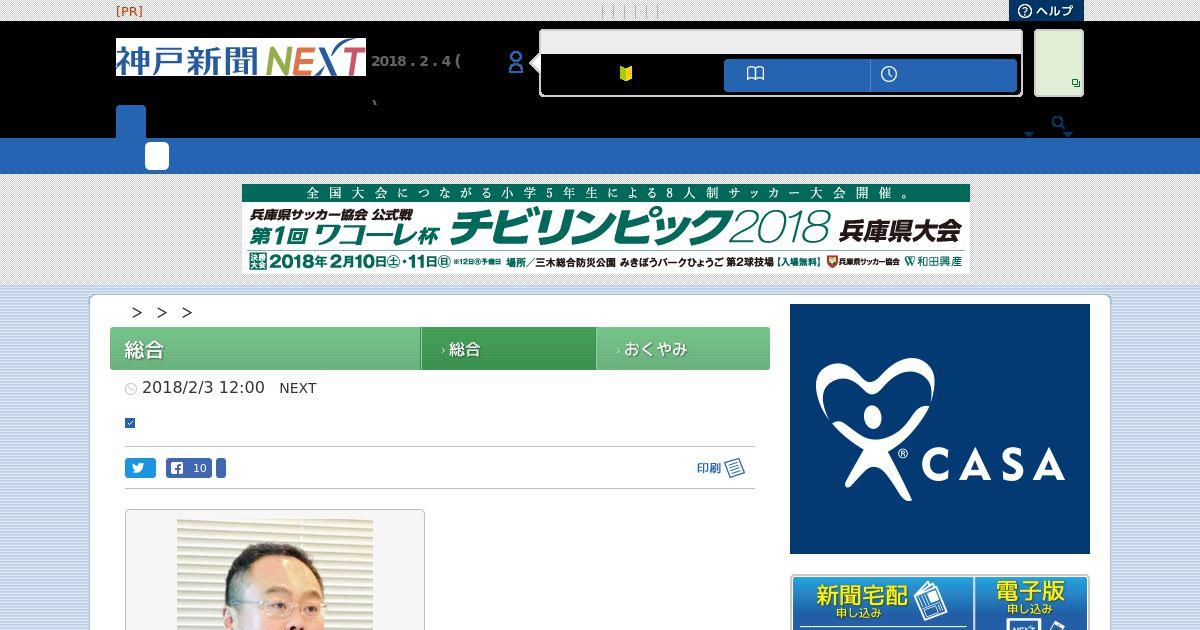Open the open-book icon button

(x=756, y=74)
